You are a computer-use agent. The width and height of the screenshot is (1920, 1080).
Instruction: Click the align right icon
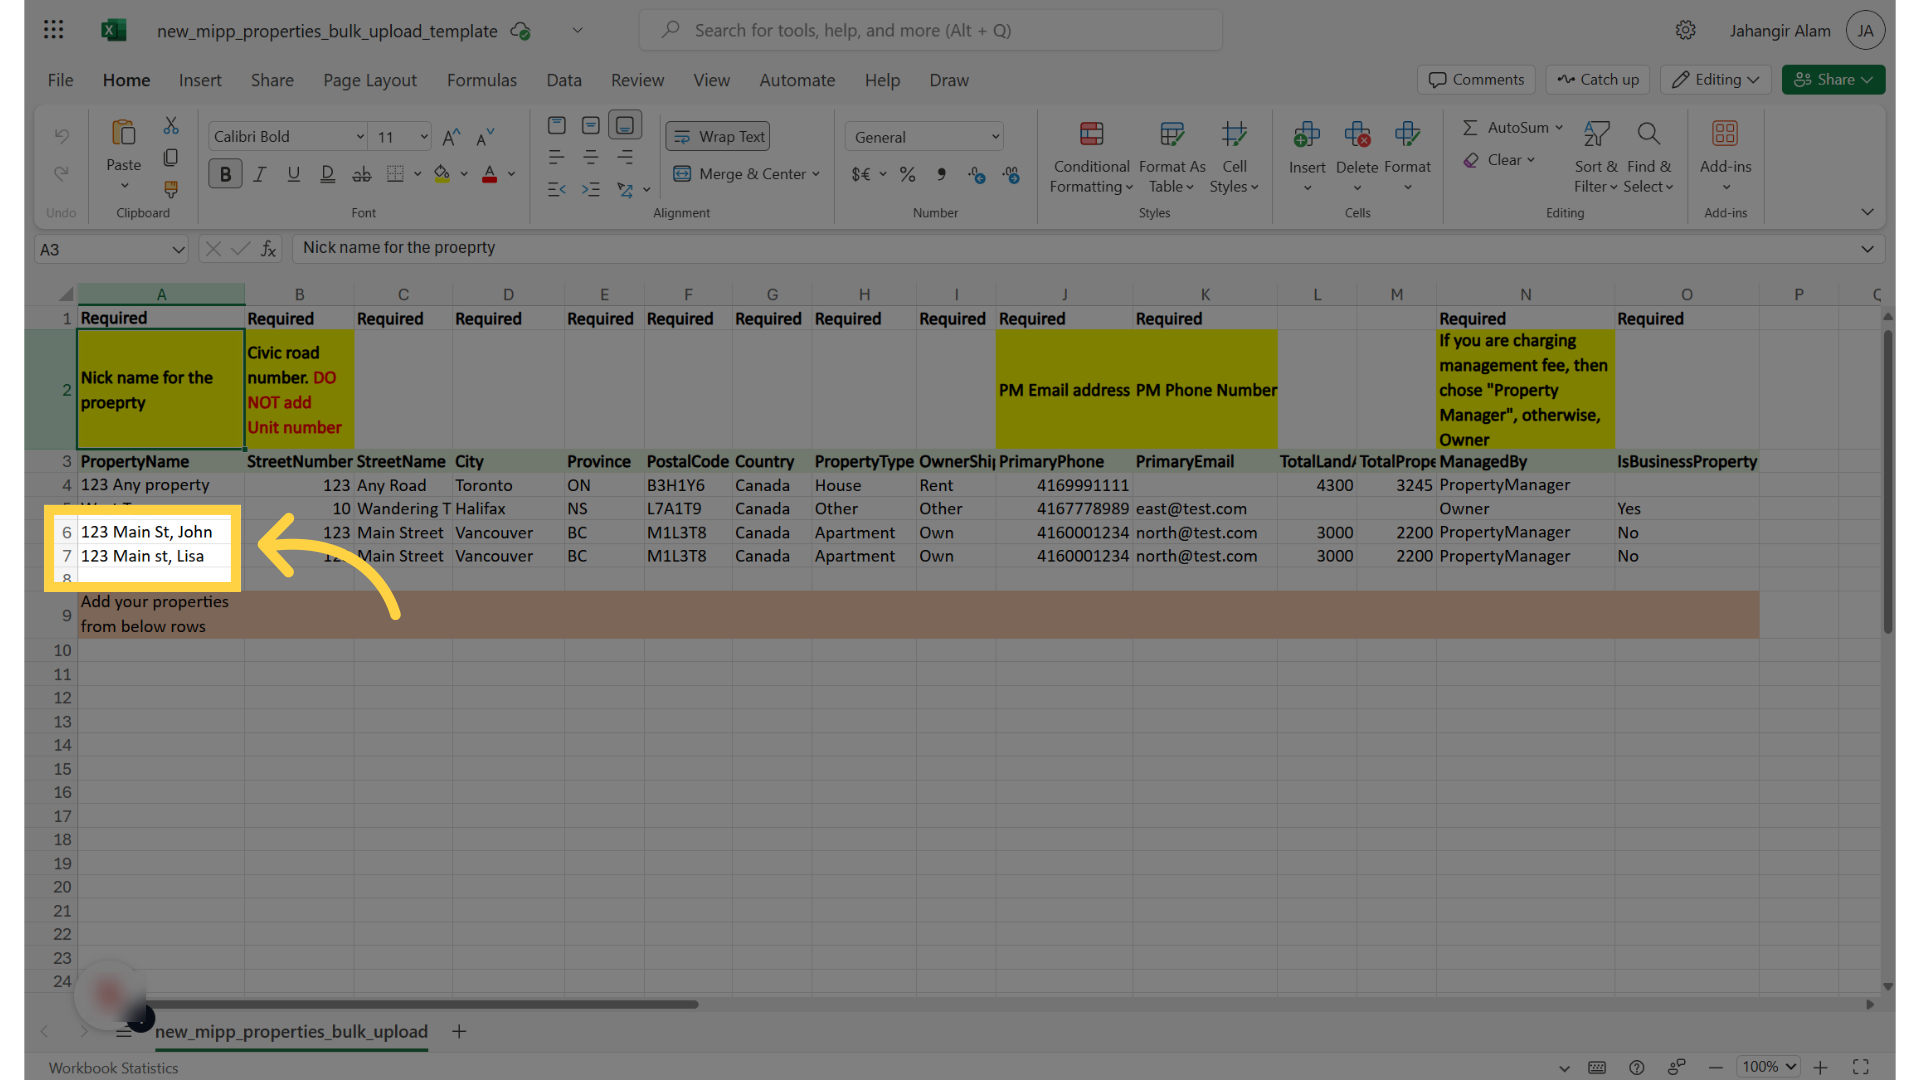point(625,157)
